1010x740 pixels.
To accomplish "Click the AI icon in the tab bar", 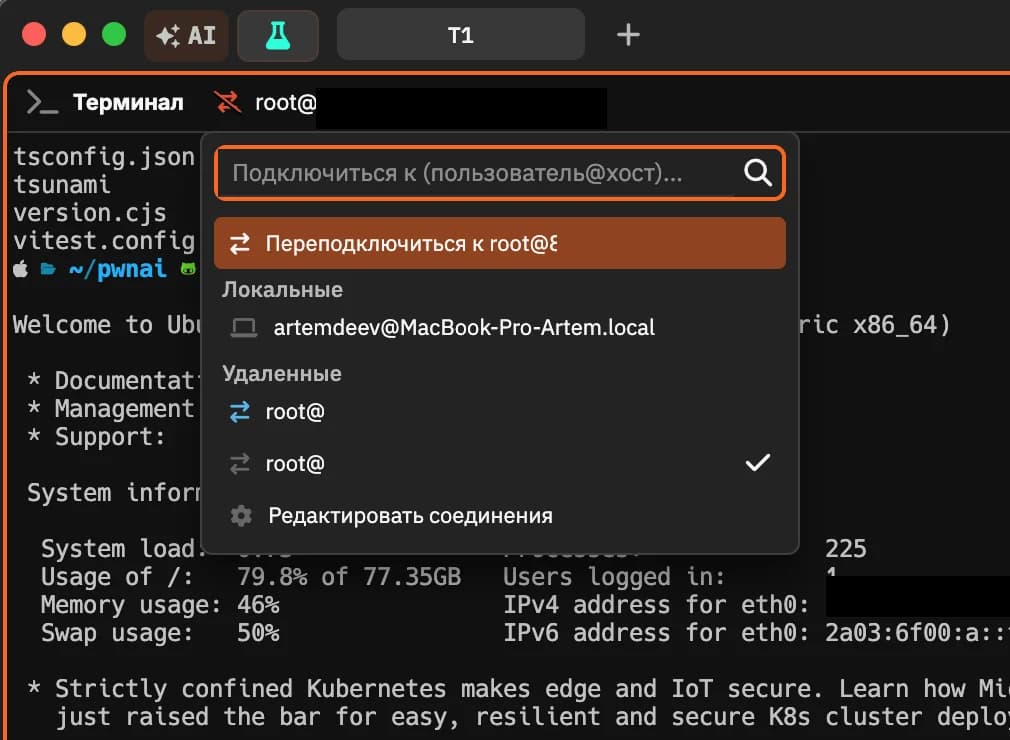I will point(186,34).
